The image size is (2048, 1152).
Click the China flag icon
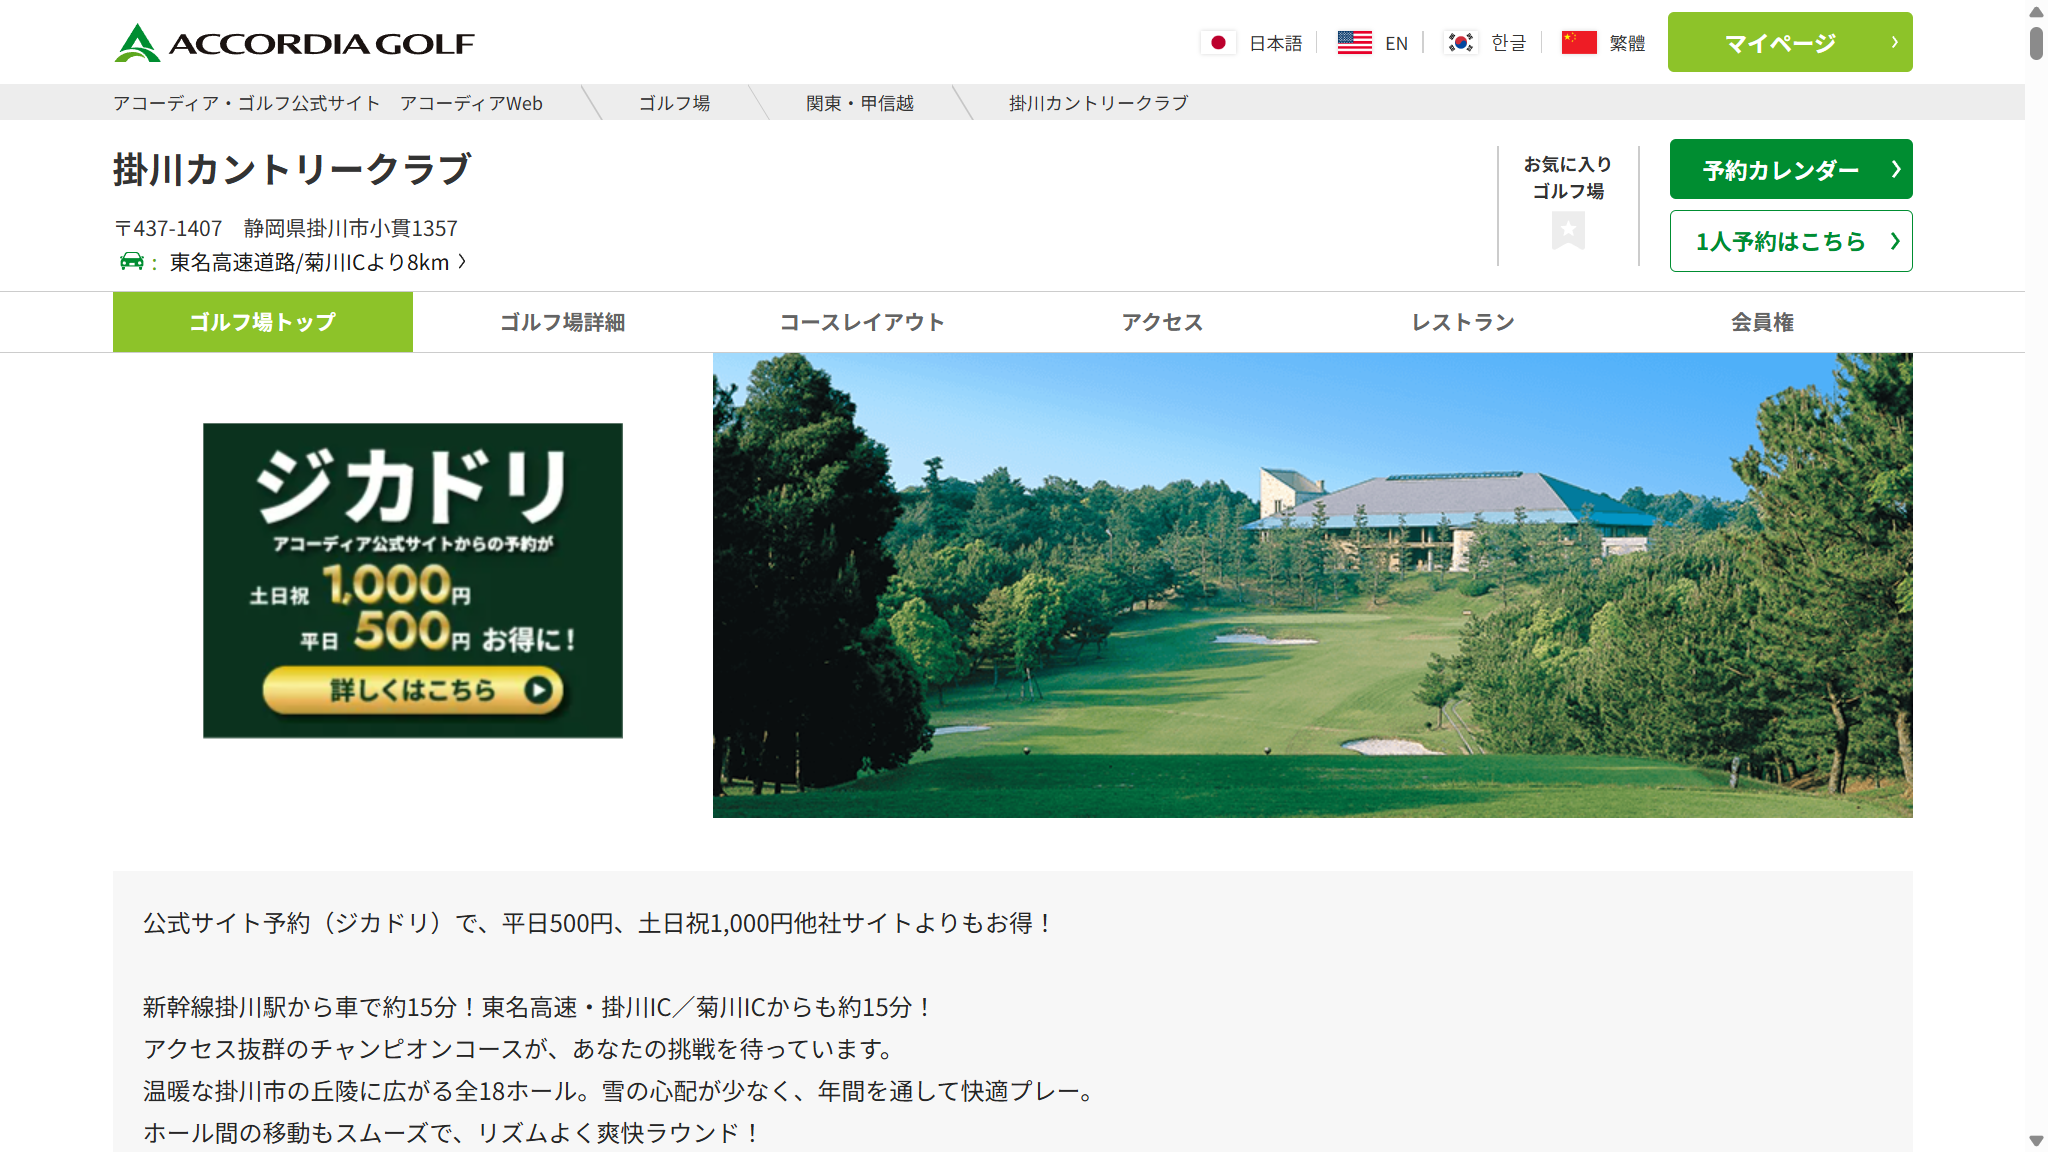tap(1579, 43)
